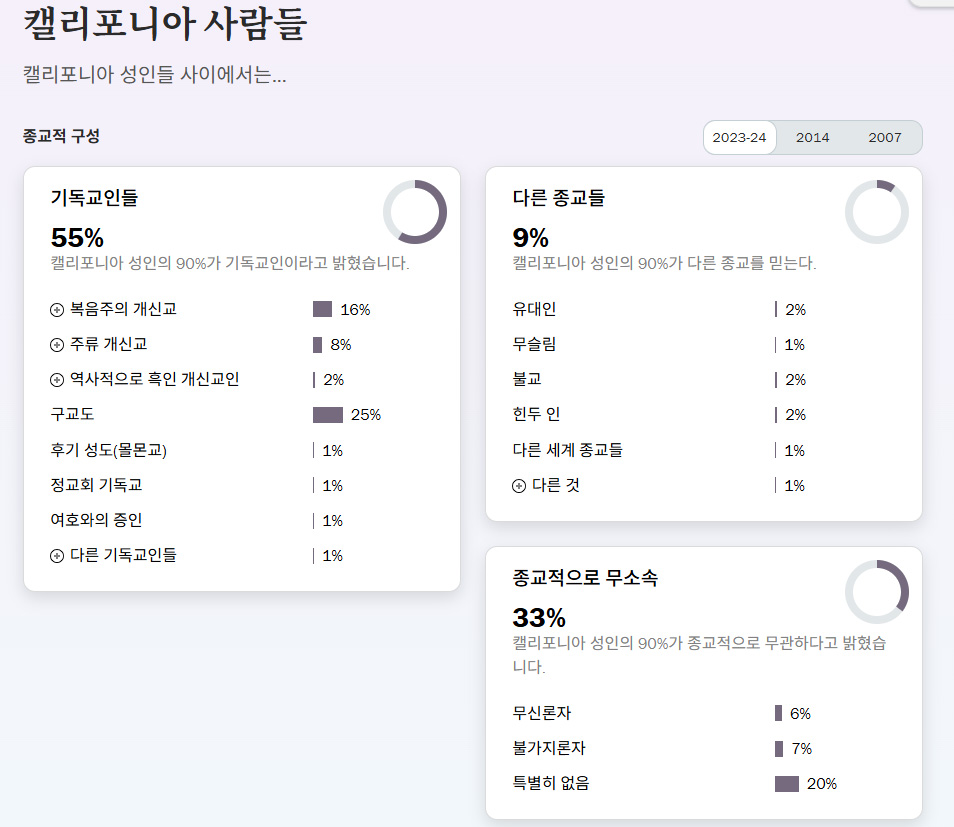Switch to the 2007 year option
This screenshot has height=827, width=954.
(884, 138)
